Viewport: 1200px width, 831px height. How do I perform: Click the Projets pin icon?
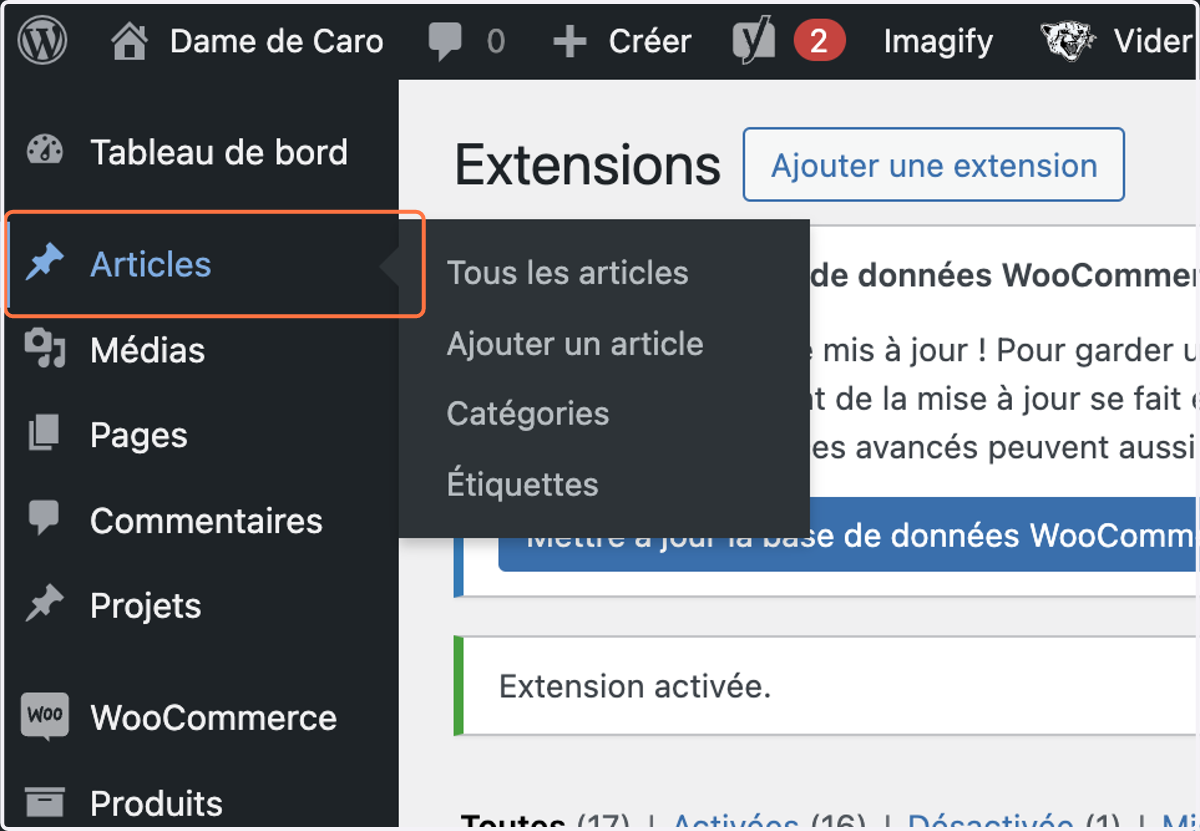pos(44,605)
